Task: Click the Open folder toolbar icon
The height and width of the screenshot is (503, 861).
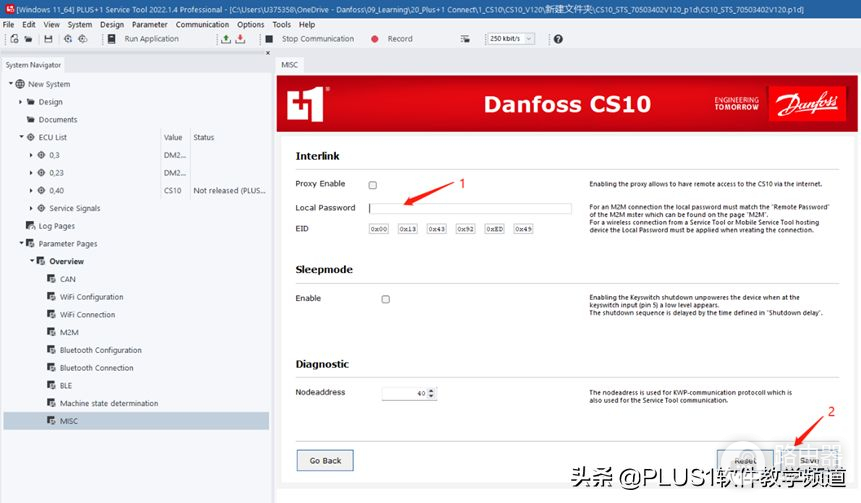Action: pos(30,39)
